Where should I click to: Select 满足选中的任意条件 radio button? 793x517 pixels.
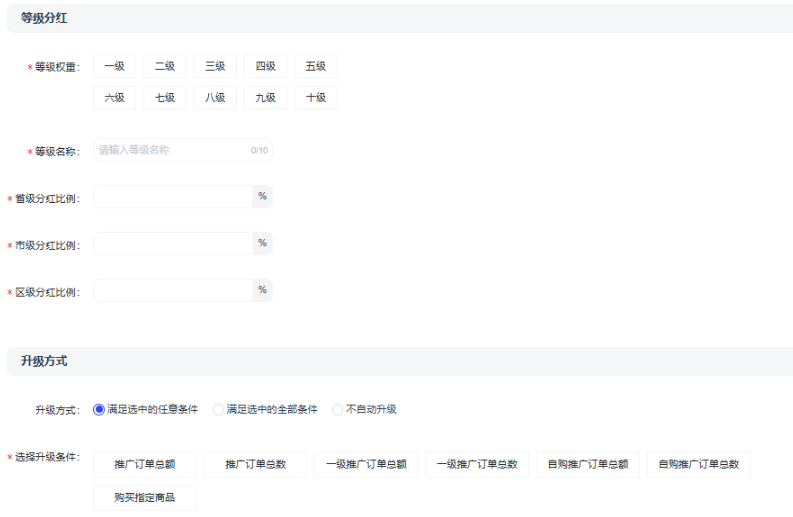99,410
